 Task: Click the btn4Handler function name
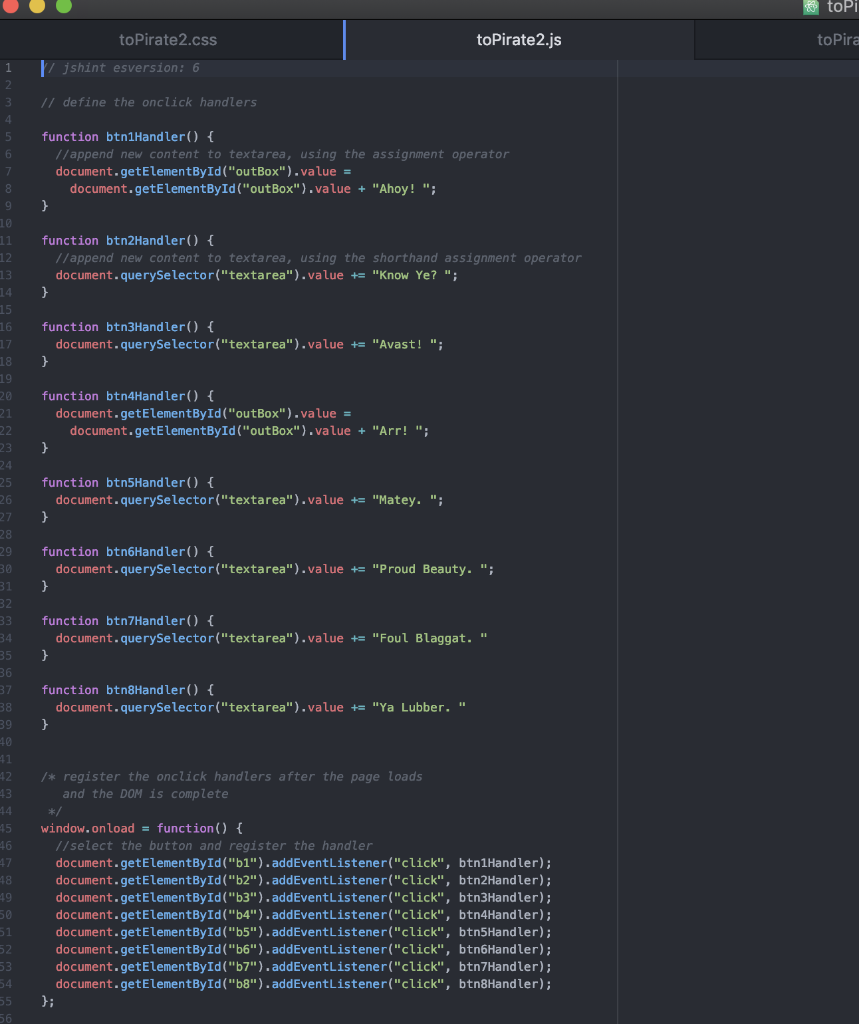[x=146, y=396]
